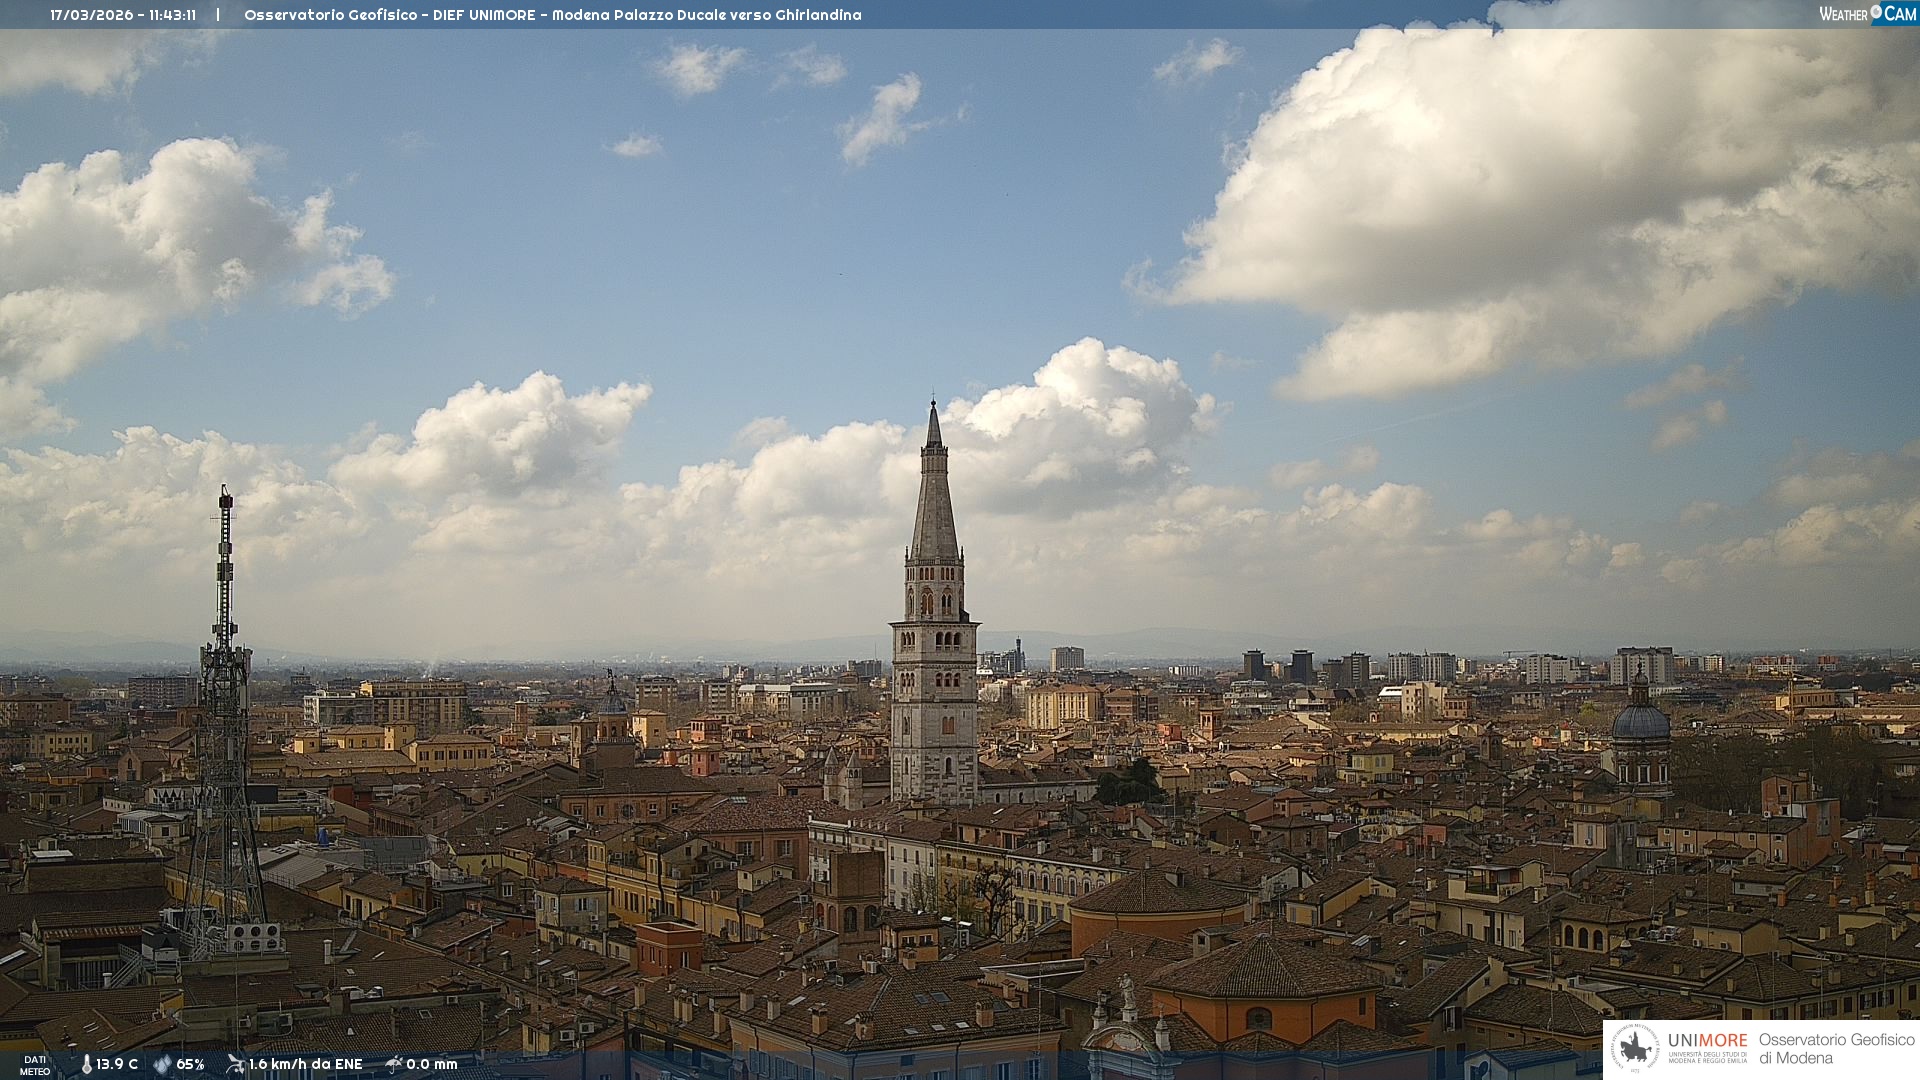This screenshot has width=1920, height=1080.
Task: Click the thermometer temperature icon
Action: click(x=86, y=1065)
